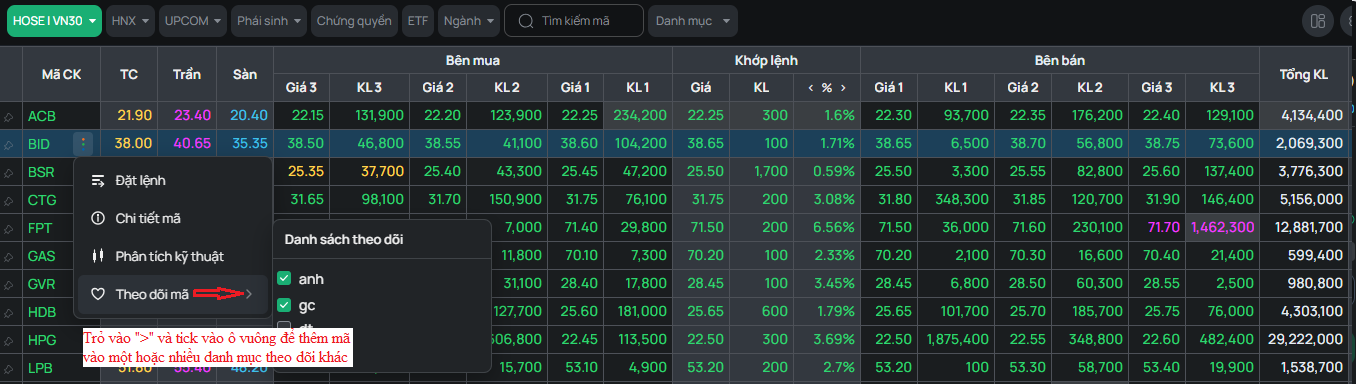This screenshot has height=384, width=1356.
Task: Open the Ngành dropdown
Action: pyautogui.click(x=470, y=21)
